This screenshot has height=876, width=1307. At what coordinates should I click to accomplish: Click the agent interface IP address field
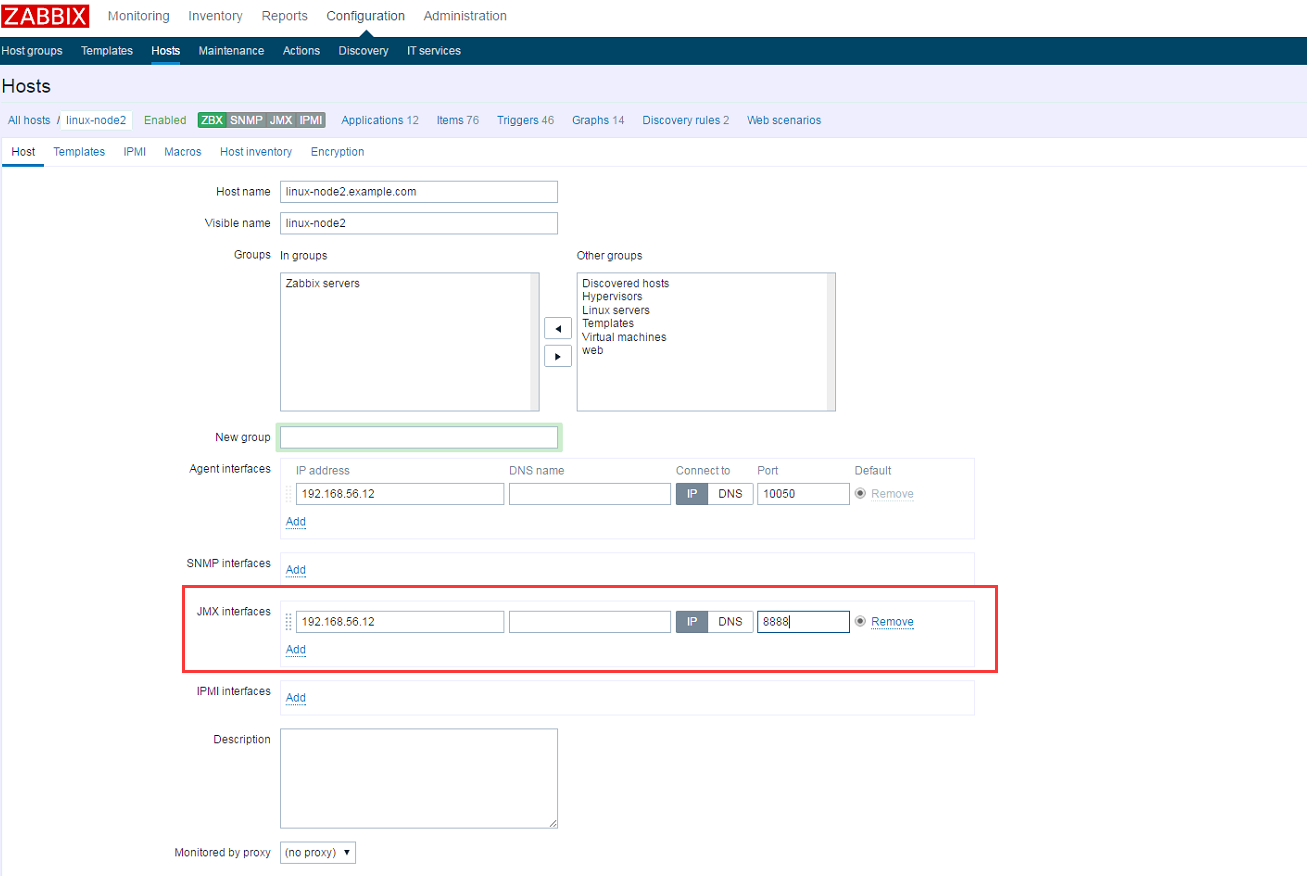(x=400, y=494)
